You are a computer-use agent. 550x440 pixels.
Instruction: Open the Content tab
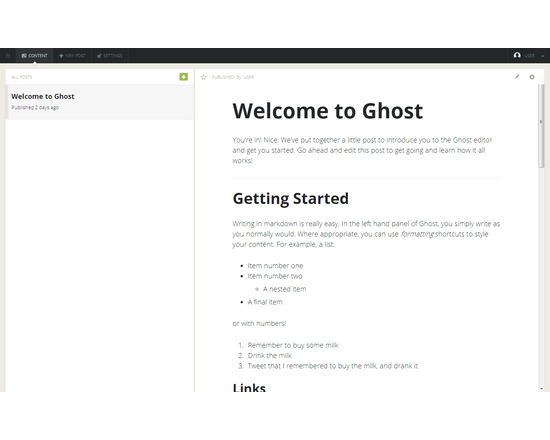pyautogui.click(x=34, y=56)
